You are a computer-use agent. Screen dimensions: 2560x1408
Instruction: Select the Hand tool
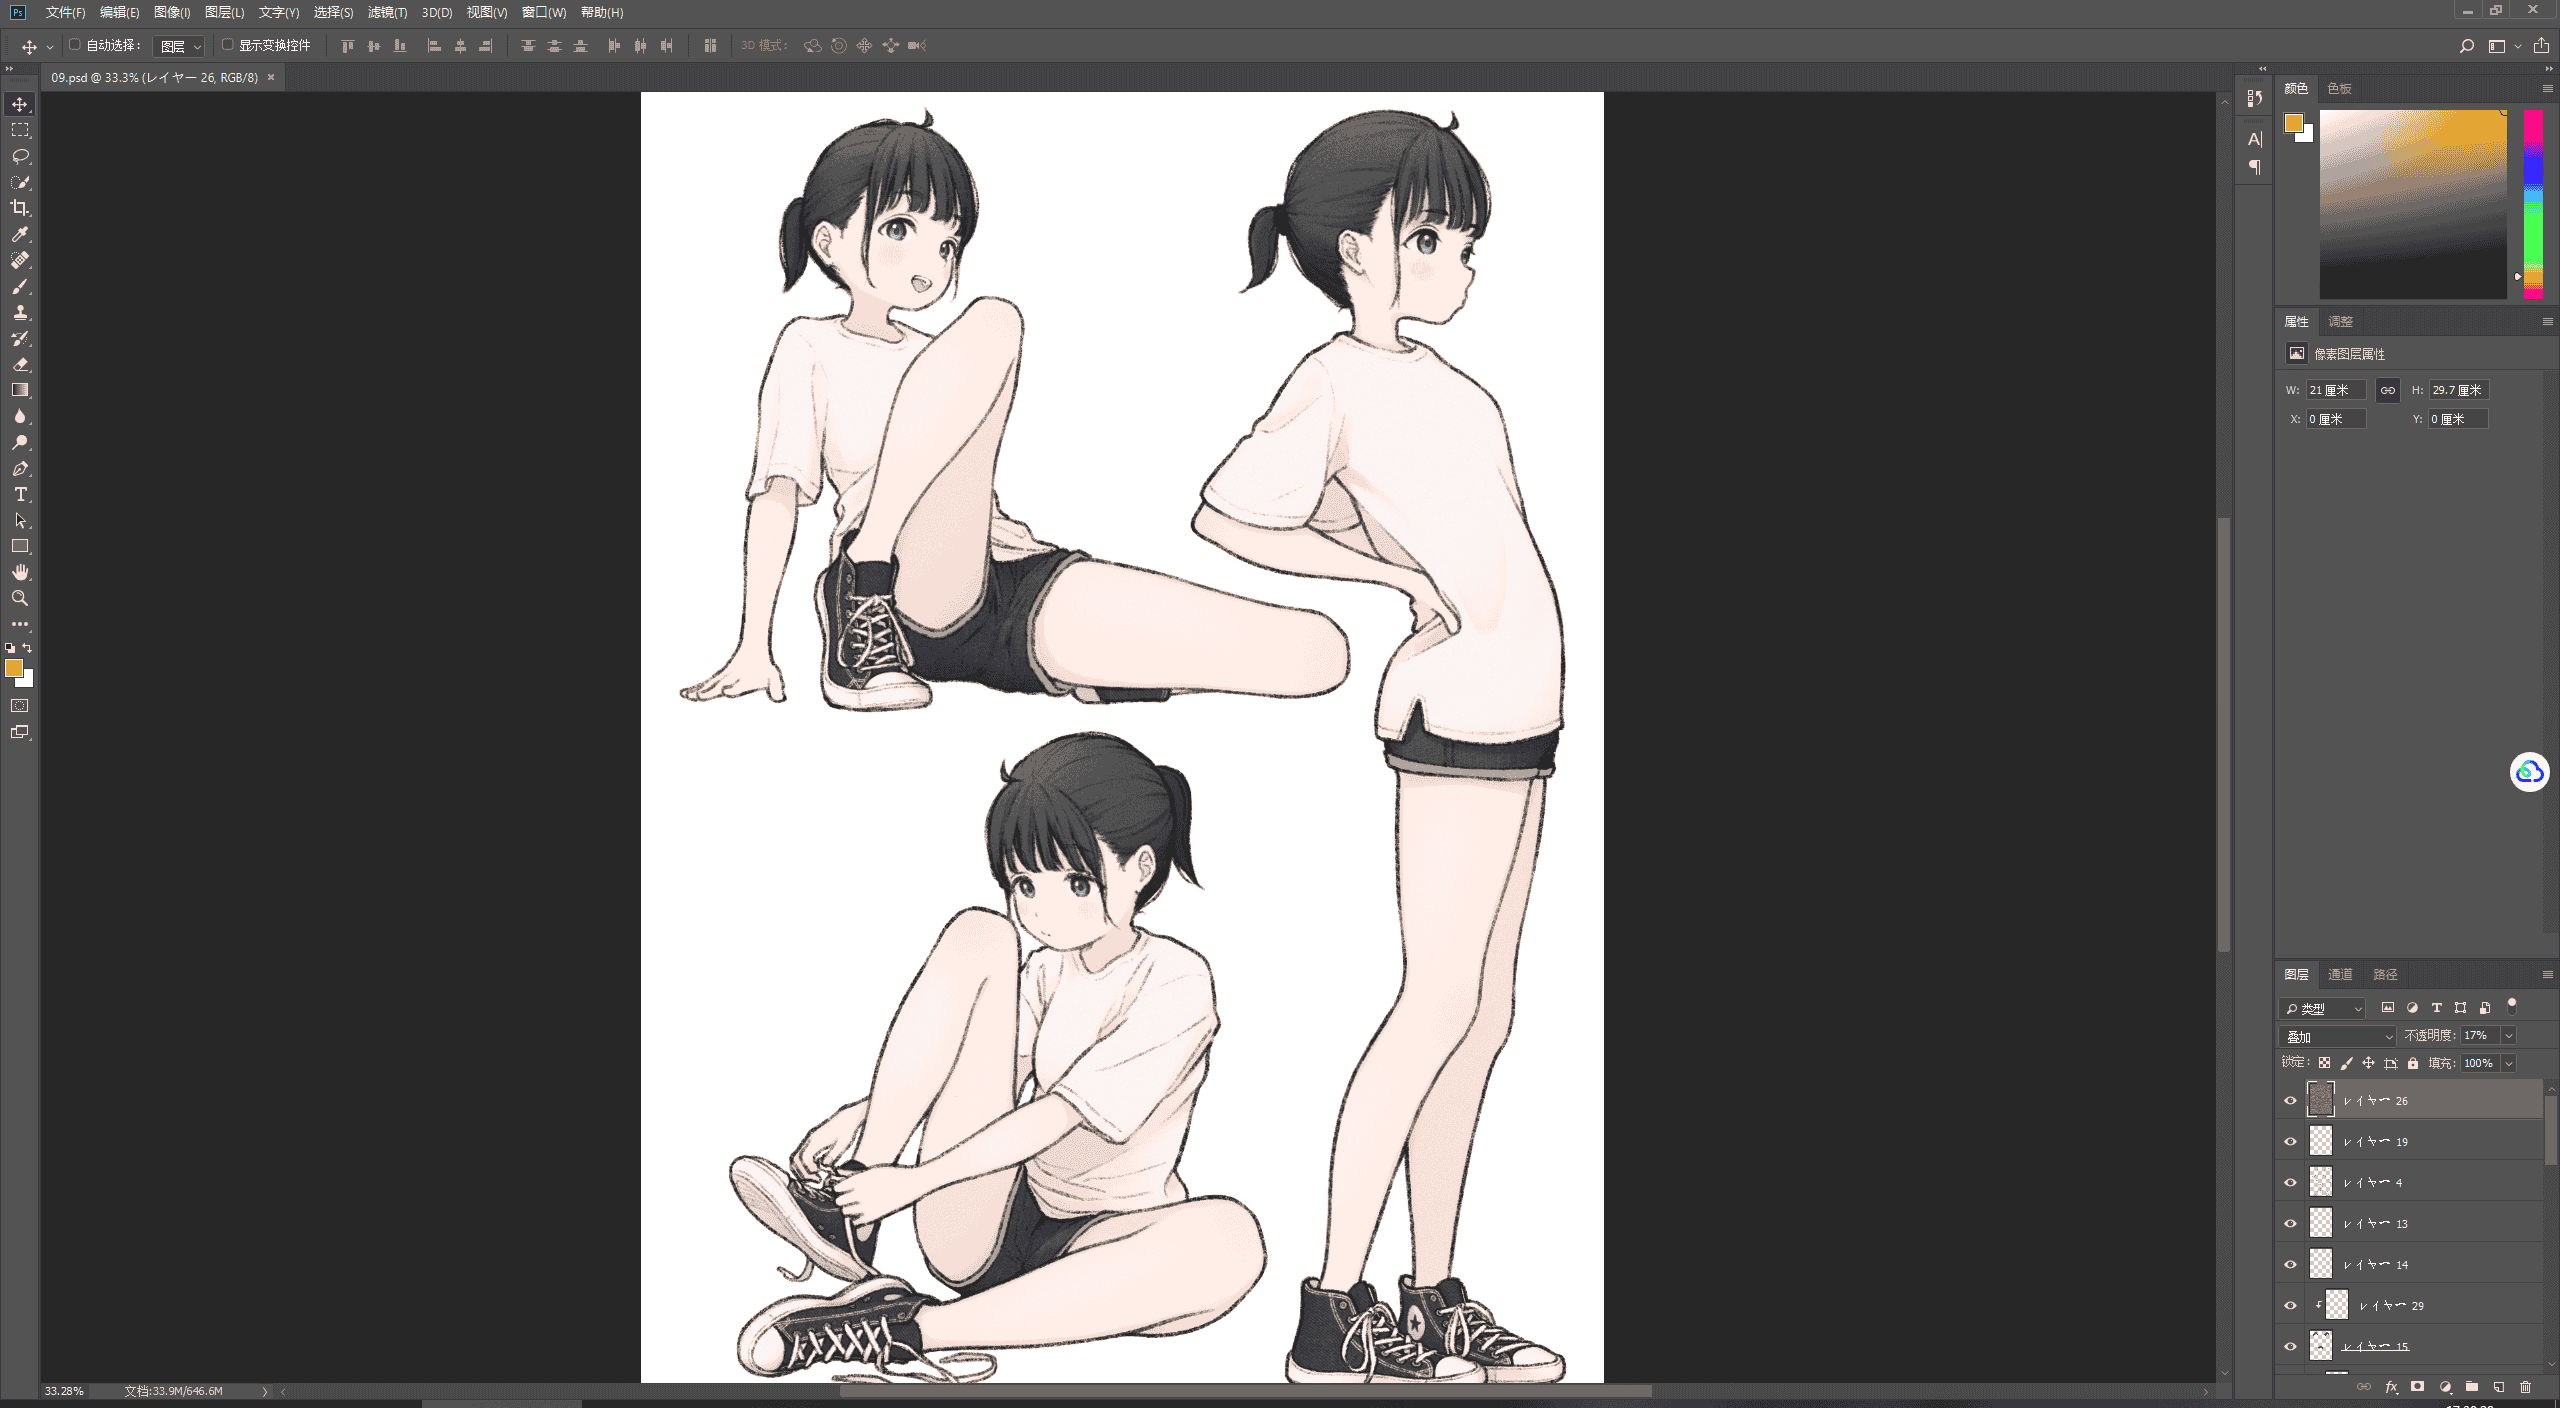click(20, 572)
